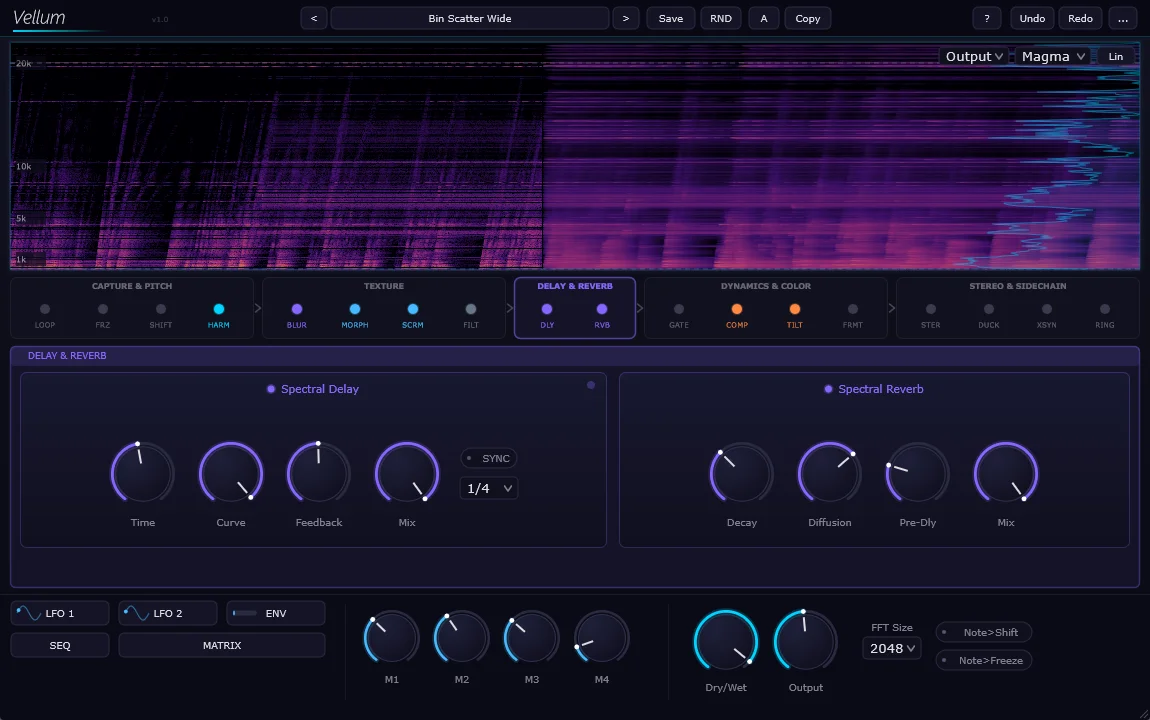Screen dimensions: 1150x720
Task: Click the Redo button
Action: click(x=1080, y=18)
